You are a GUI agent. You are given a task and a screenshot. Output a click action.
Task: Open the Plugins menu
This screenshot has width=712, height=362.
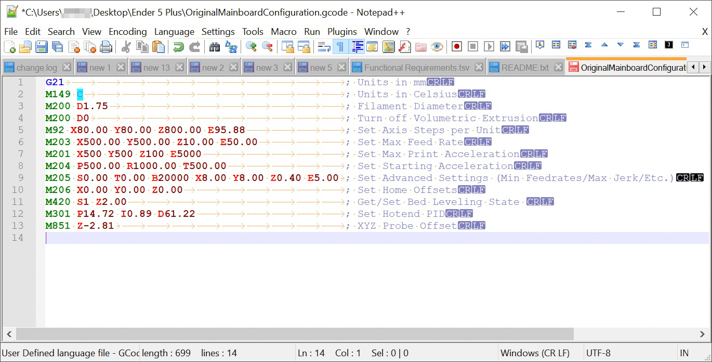point(342,31)
